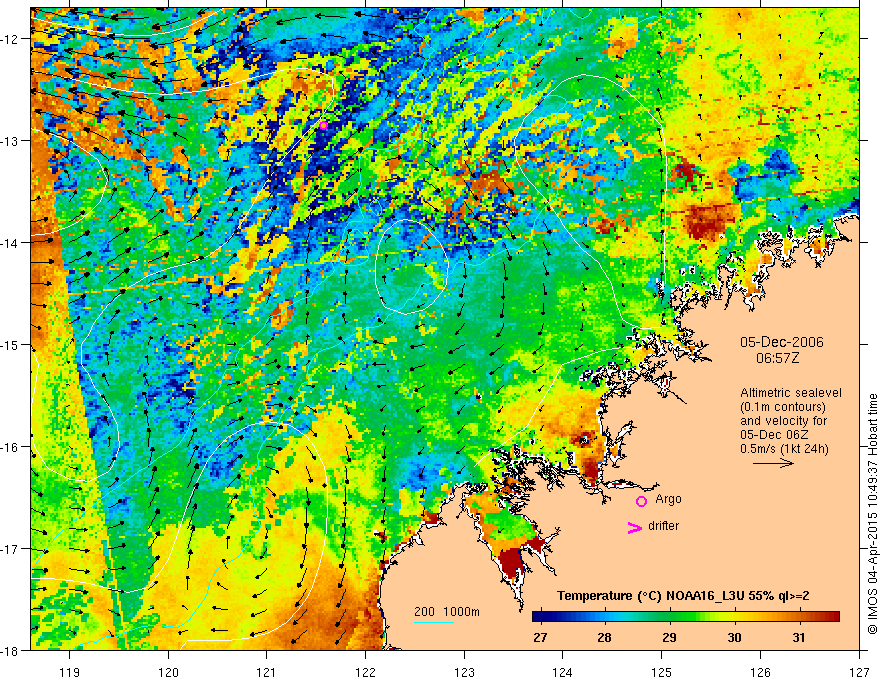The image size is (880, 680).
Task: Click the '05-Dec 06Z' caption line
Action: pos(773,435)
